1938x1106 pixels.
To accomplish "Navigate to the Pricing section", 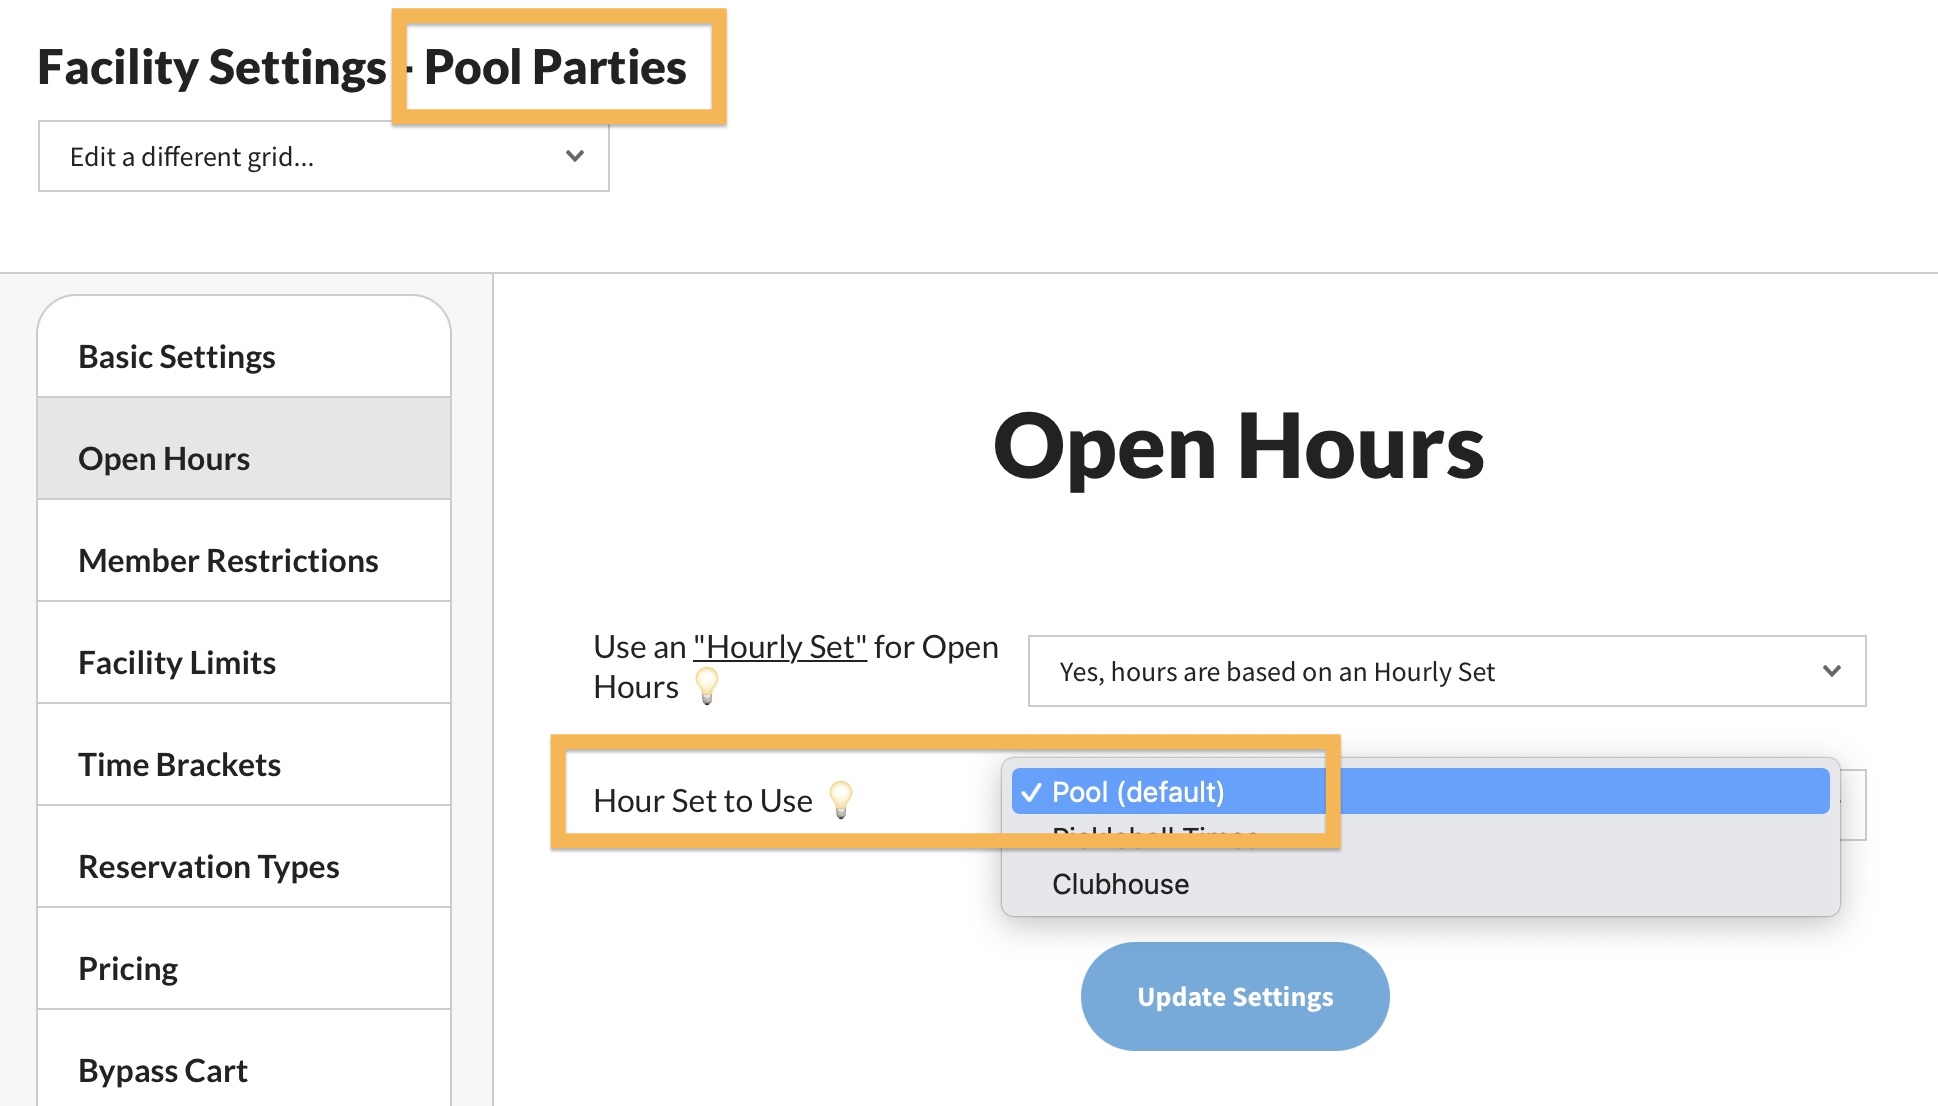I will click(x=128, y=969).
